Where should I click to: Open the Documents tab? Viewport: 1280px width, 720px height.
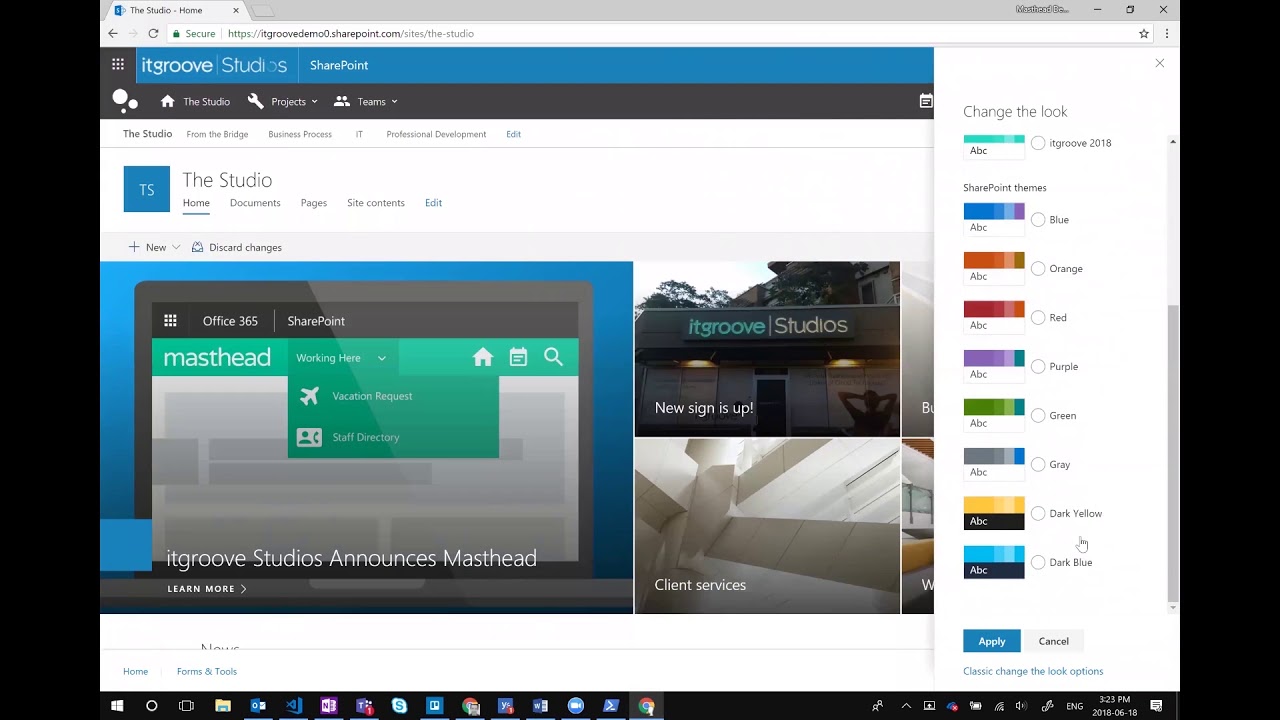pyautogui.click(x=255, y=203)
